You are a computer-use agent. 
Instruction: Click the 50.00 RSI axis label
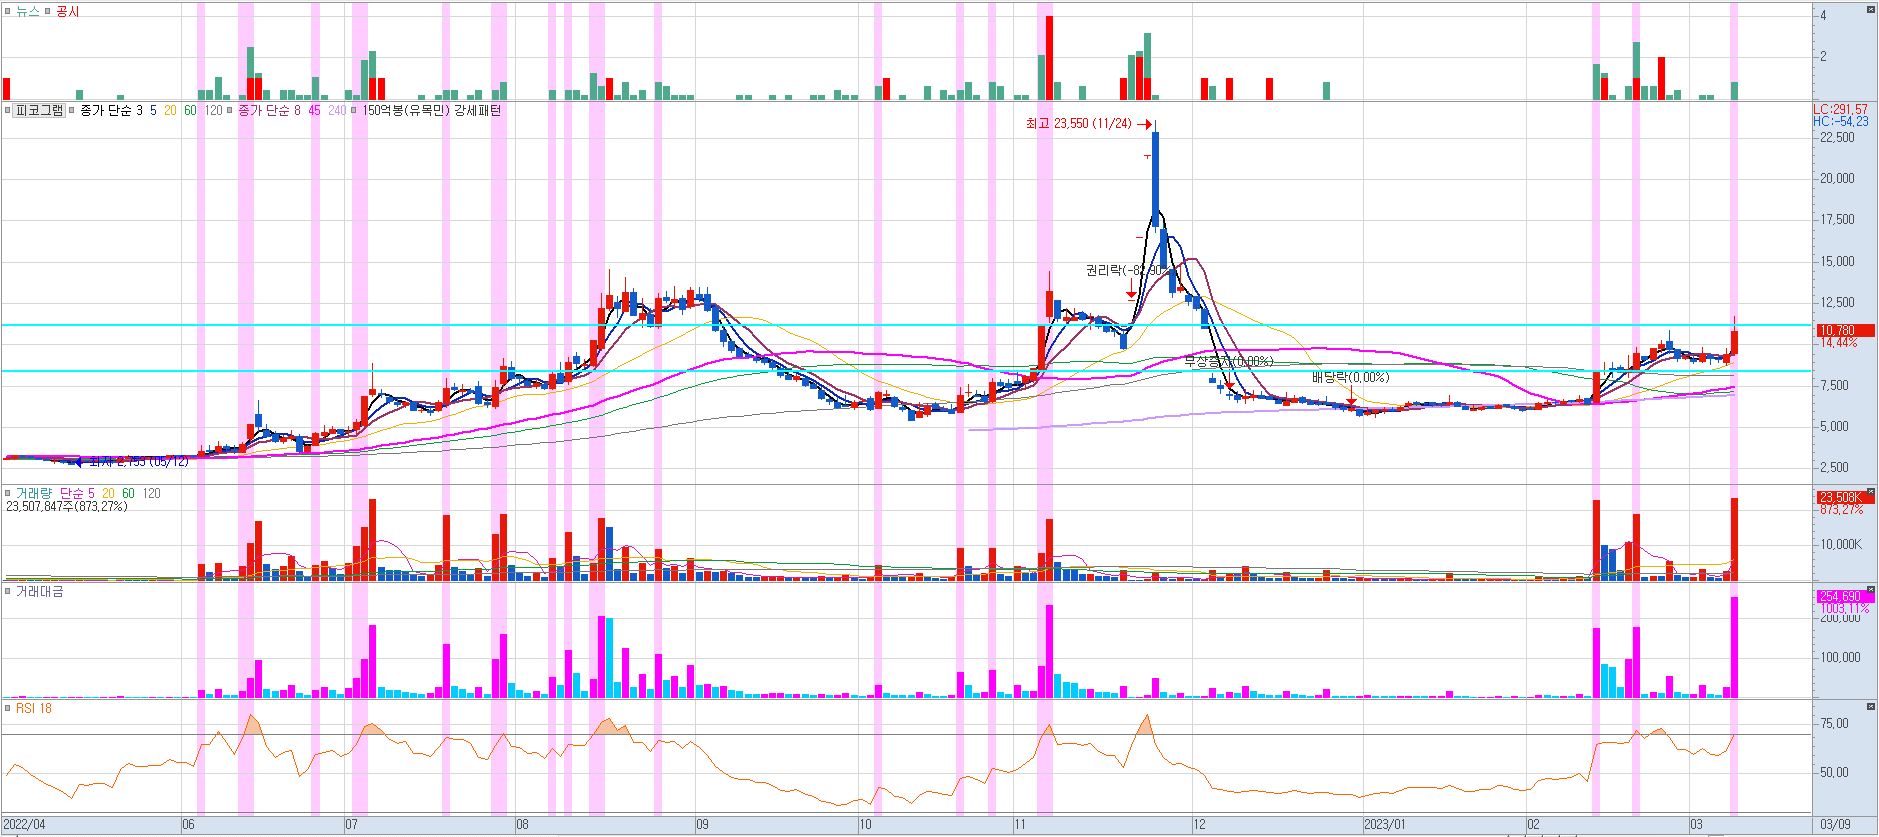pos(1835,772)
